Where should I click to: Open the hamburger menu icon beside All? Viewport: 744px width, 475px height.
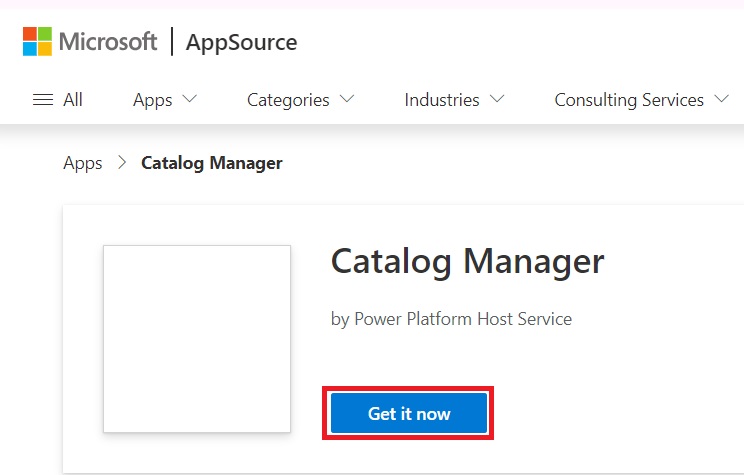(x=42, y=100)
